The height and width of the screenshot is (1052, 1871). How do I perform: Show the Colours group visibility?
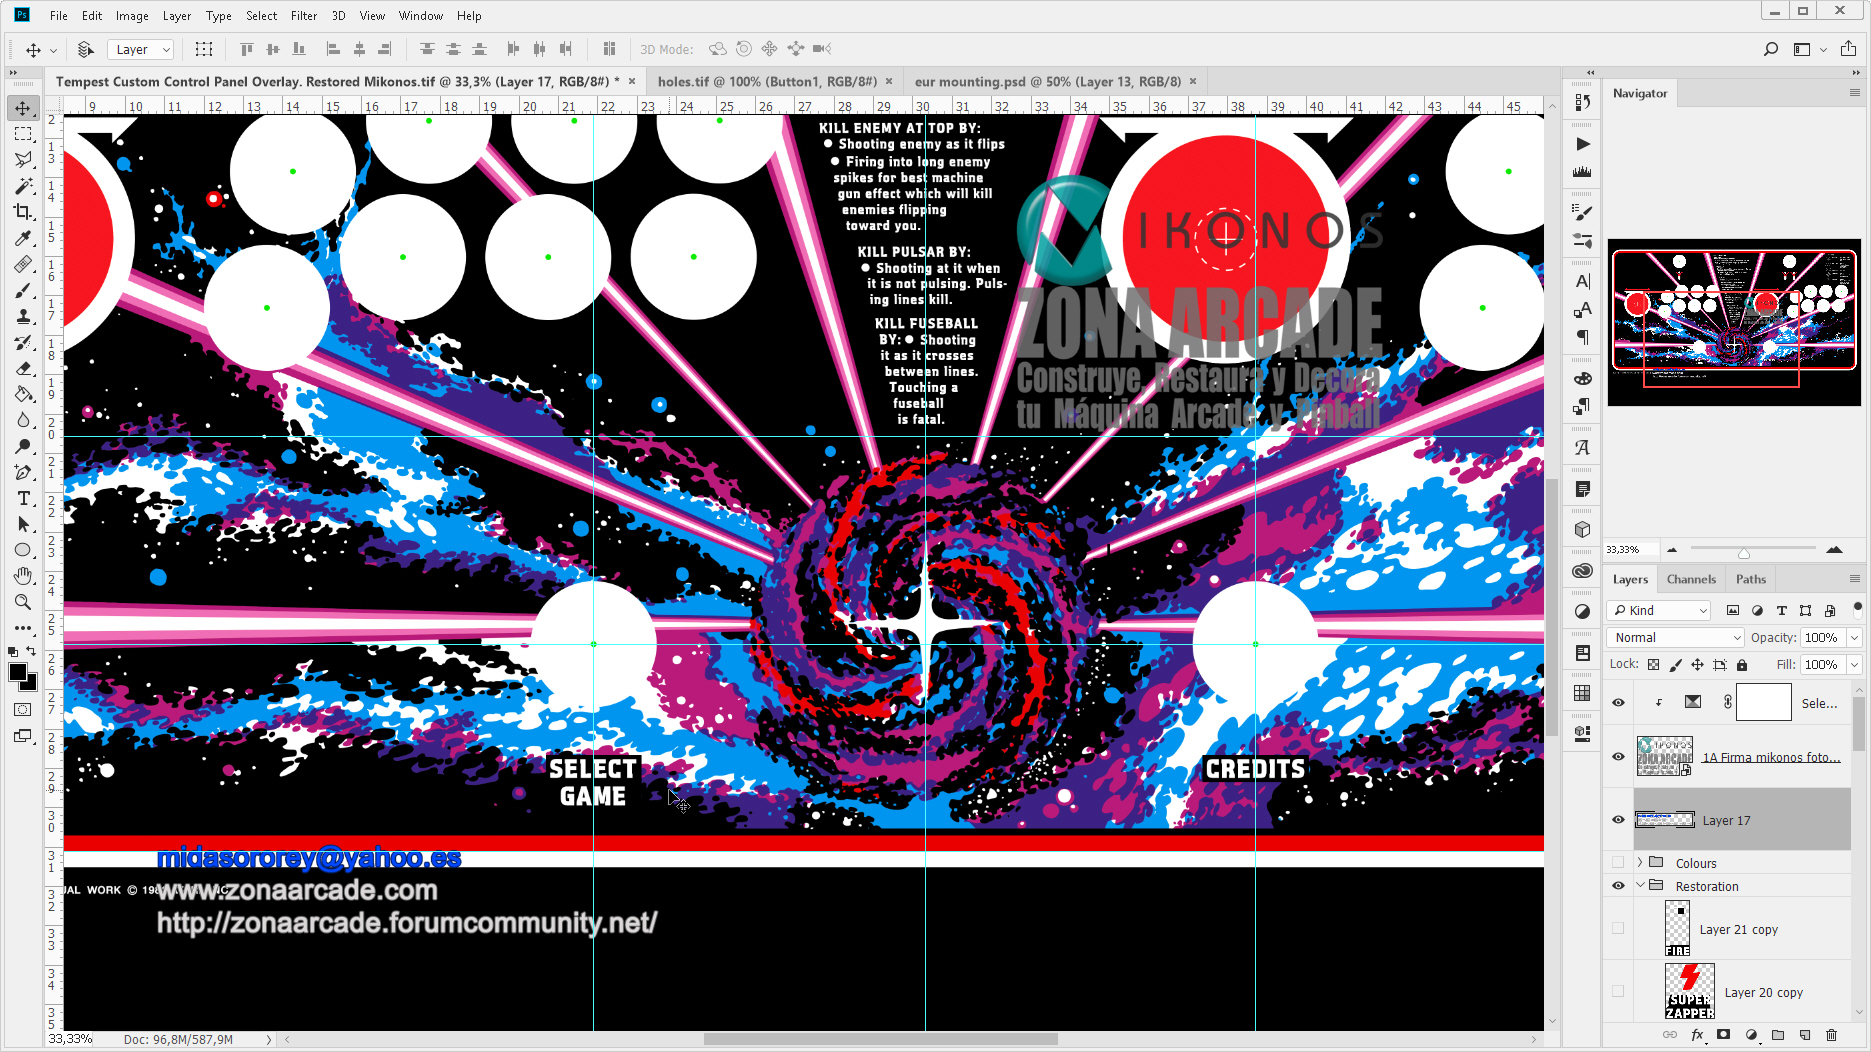coord(1618,862)
